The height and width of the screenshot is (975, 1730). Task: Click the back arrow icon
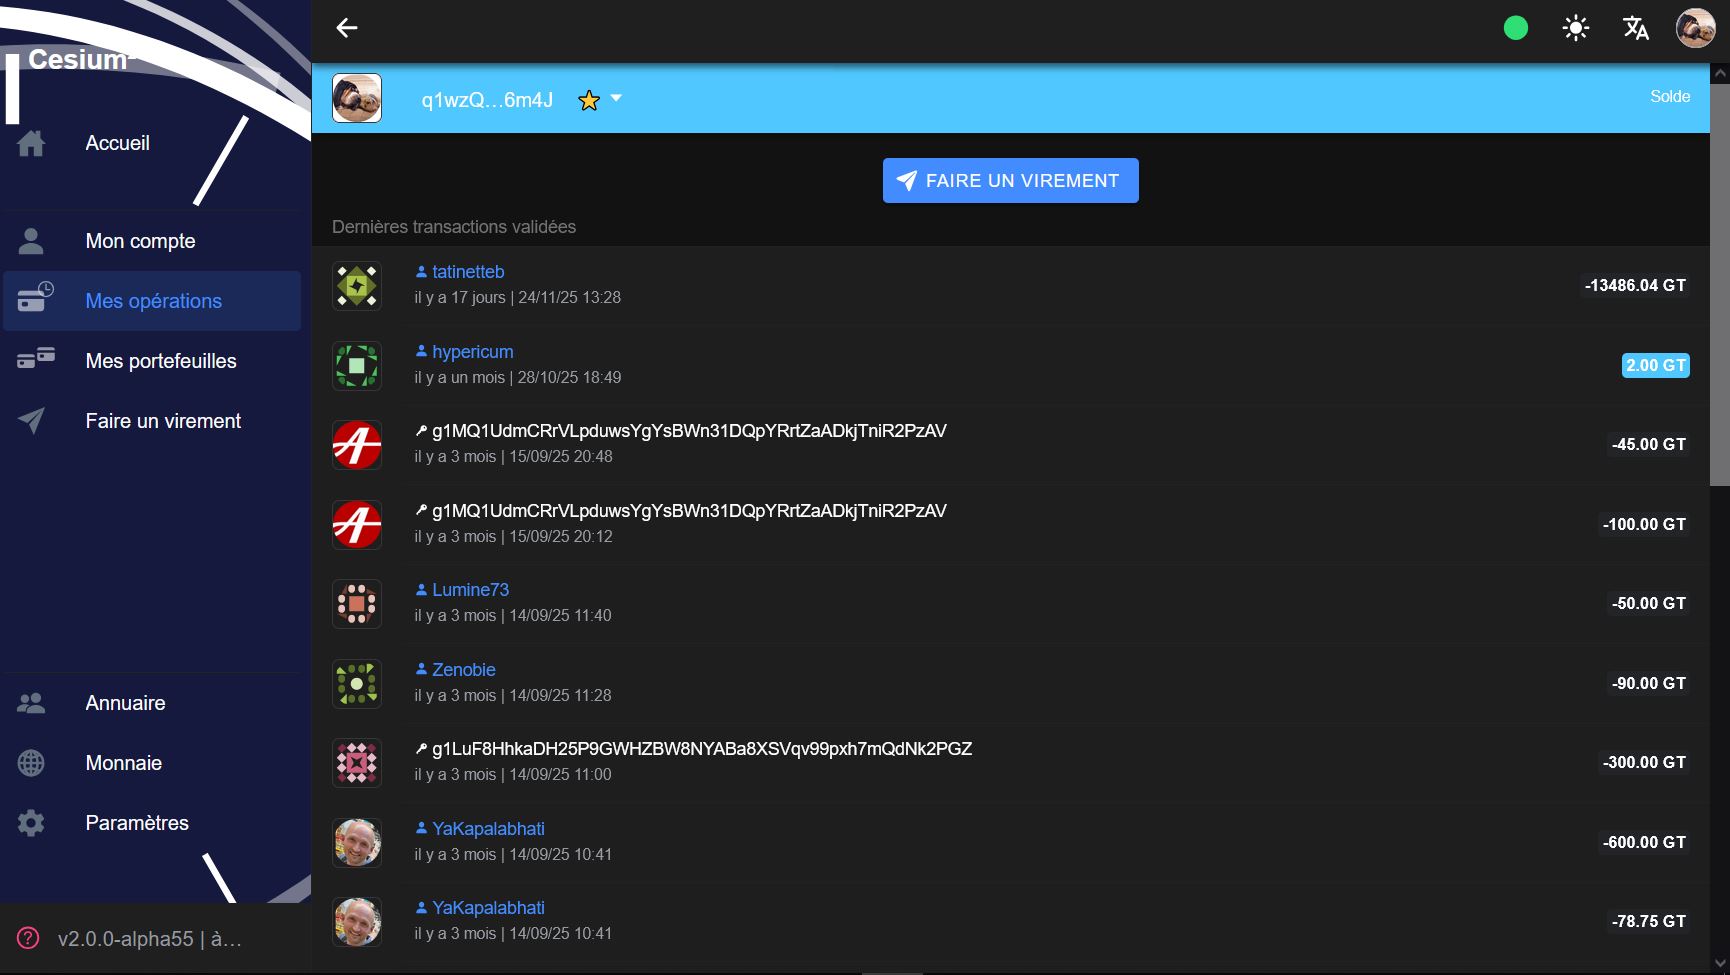point(347,28)
